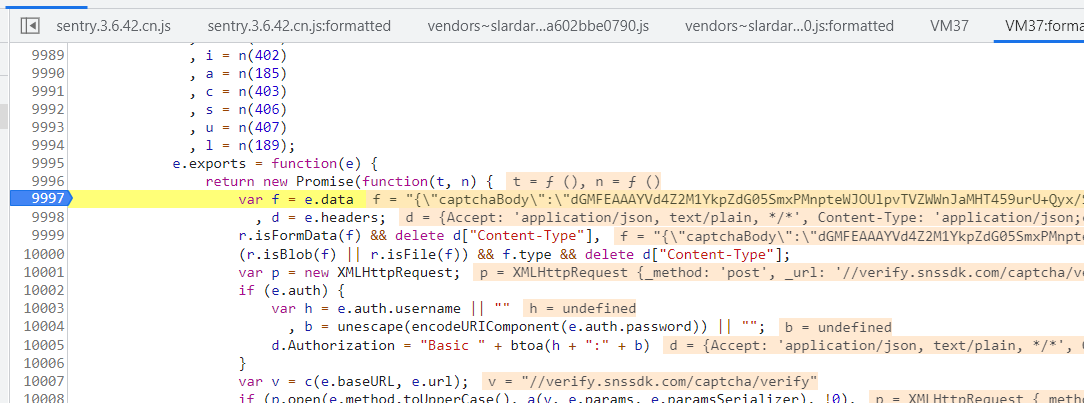Click ', d = e.headers;' code
The image size is (1084, 403).
point(321,218)
